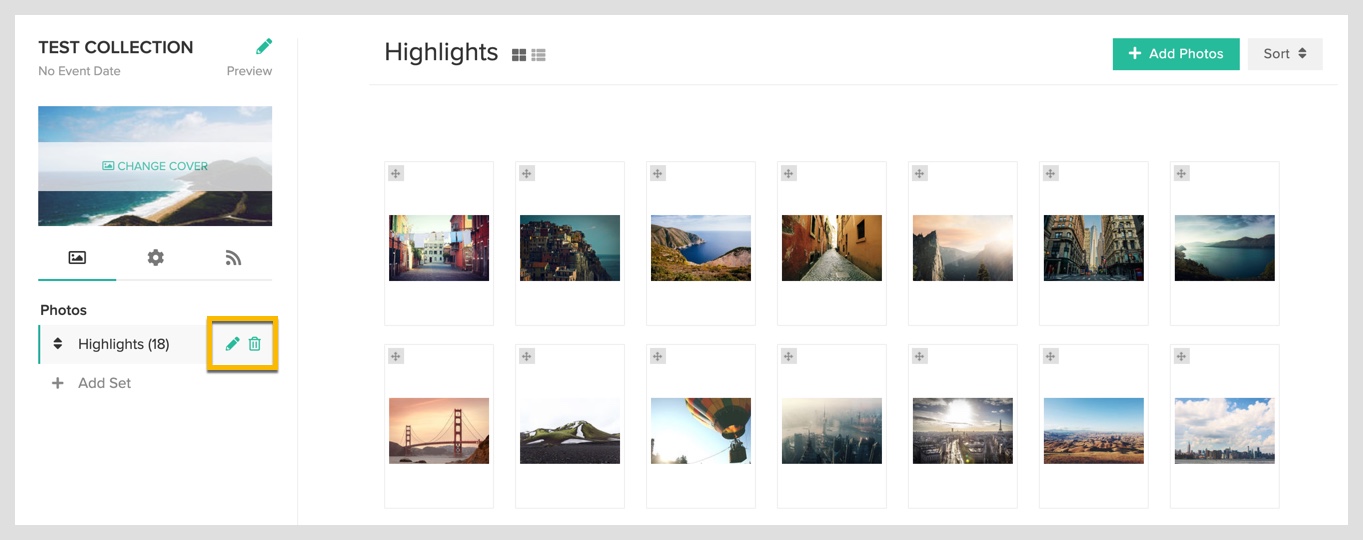The height and width of the screenshot is (540, 1363).
Task: Click move handle on Golden Gate Bridge photo
Action: (x=396, y=357)
